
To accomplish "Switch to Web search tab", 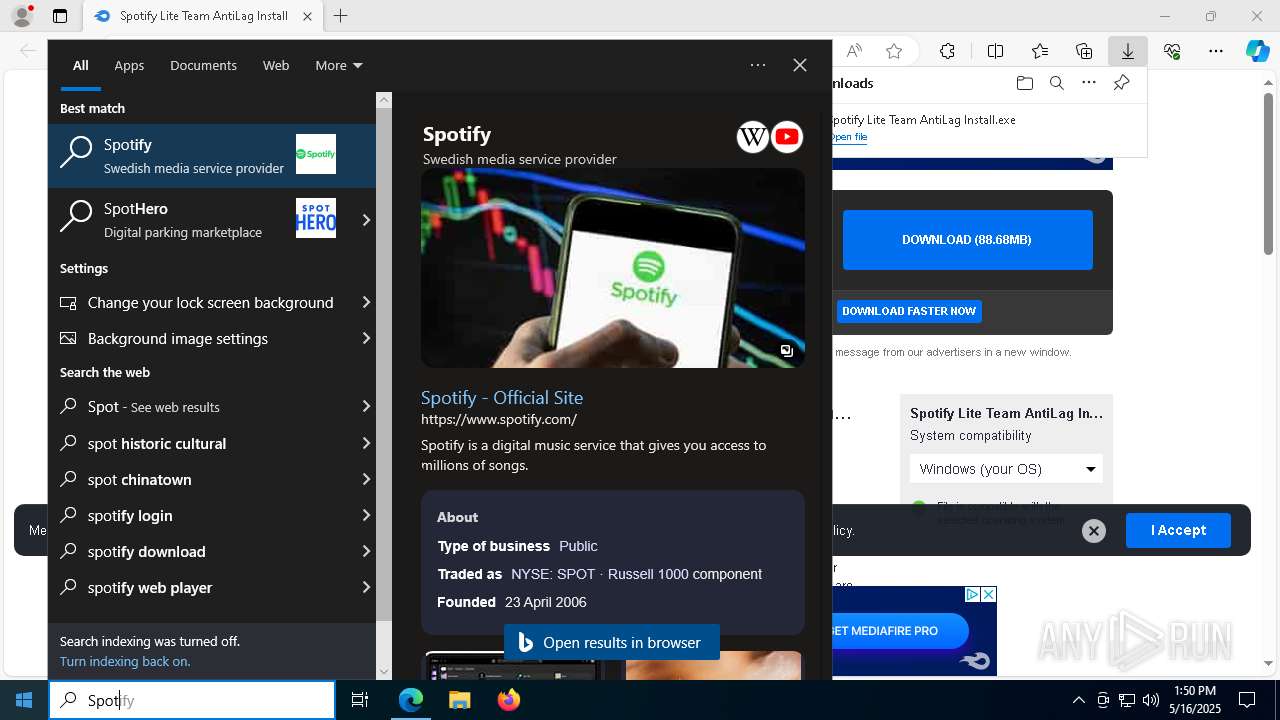I will click(276, 65).
